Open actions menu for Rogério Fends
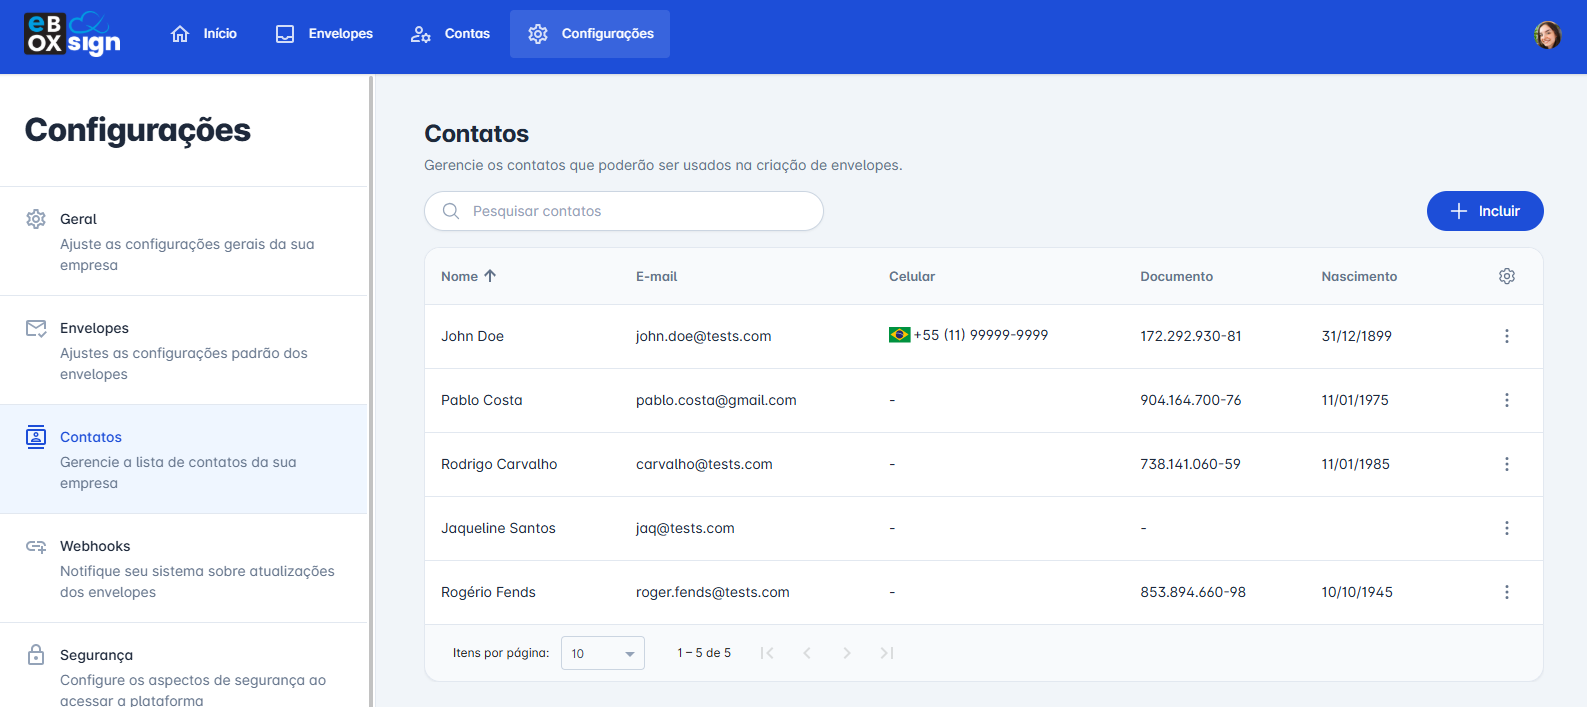Screen dimensions: 1587x707 pos(1506,592)
